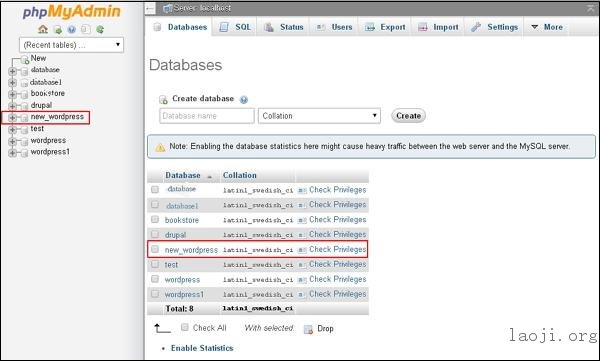Expand the bookstore tree node
Viewport: 600px width, 361px height.
pos(12,94)
